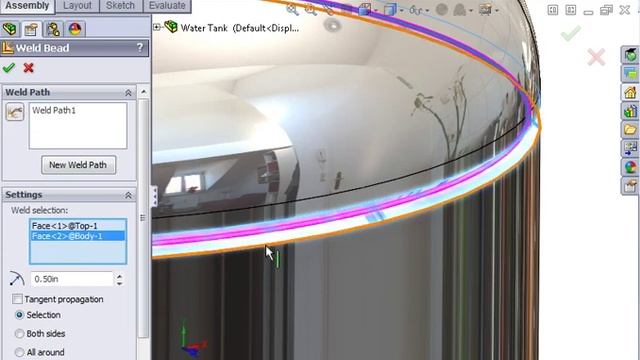
Task: Click the Hide/Show Items glasses icon
Action: [x=416, y=10]
